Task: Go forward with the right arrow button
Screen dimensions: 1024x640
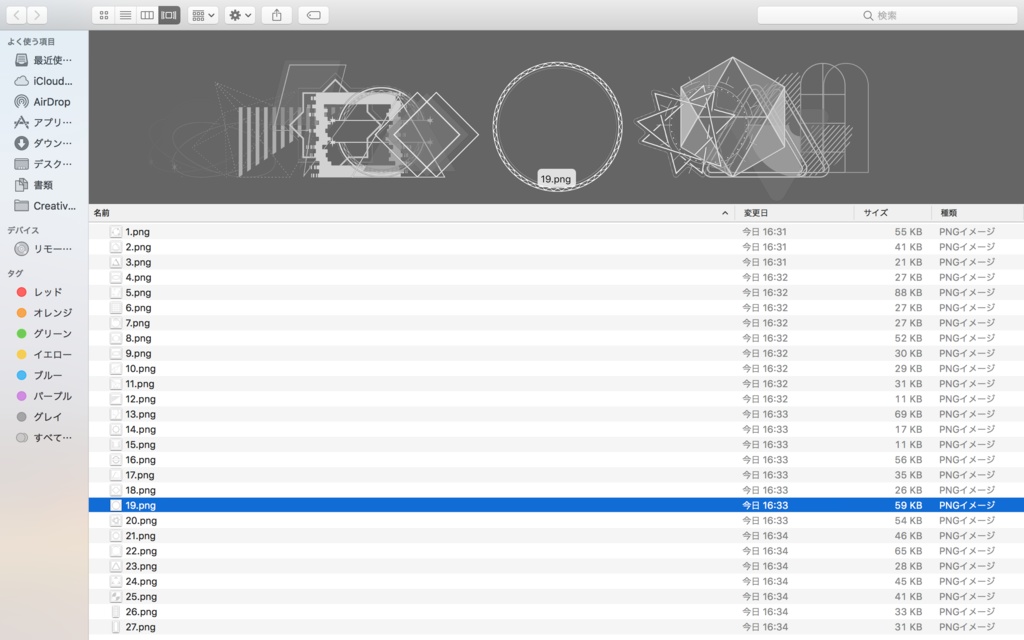Action: pos(37,15)
